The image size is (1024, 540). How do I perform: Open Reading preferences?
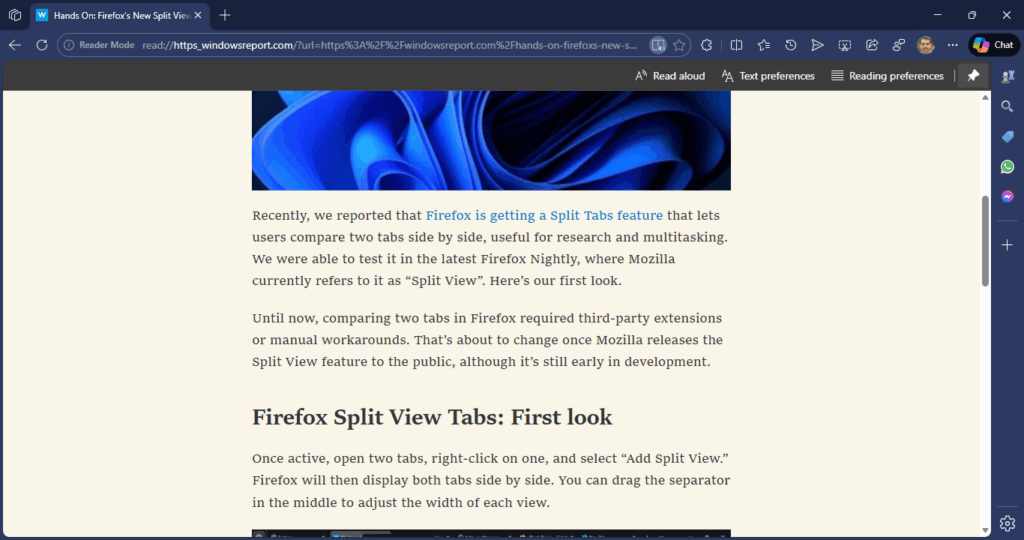coord(888,76)
